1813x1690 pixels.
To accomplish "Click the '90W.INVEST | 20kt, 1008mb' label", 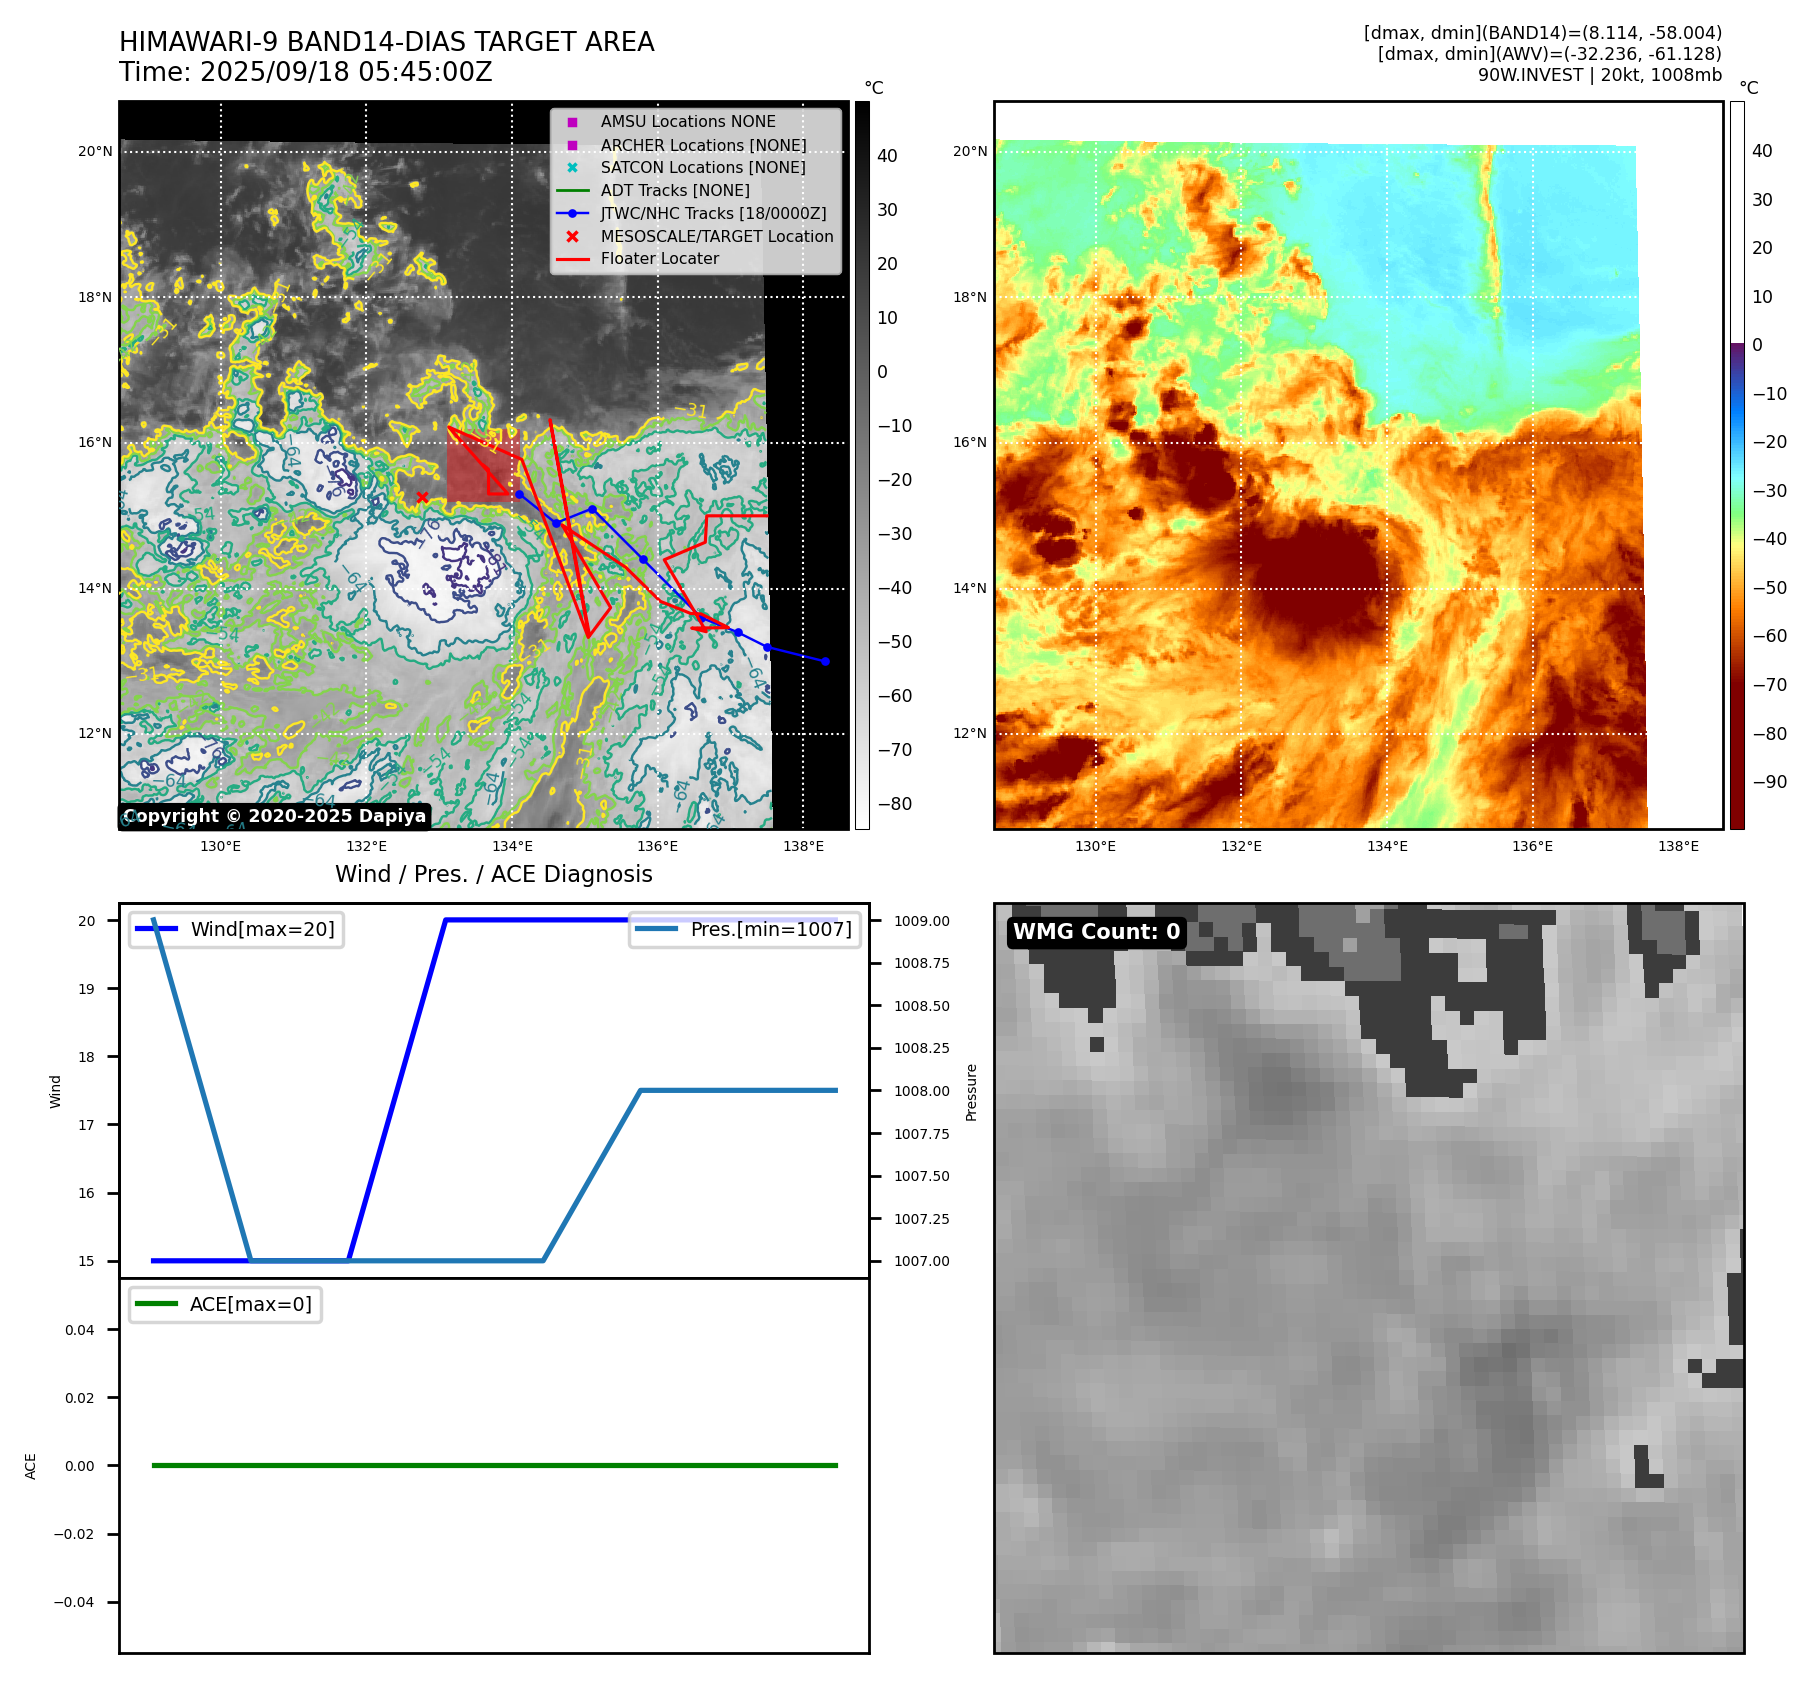I will tap(1600, 75).
